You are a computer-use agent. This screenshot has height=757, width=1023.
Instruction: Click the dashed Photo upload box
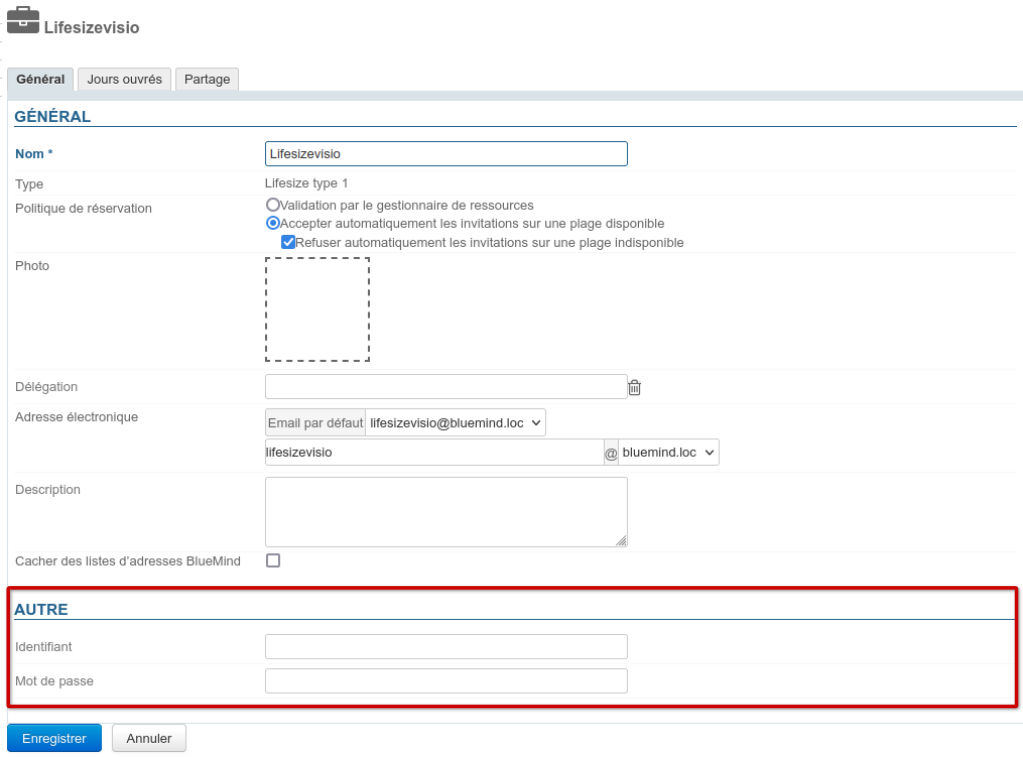[x=318, y=309]
